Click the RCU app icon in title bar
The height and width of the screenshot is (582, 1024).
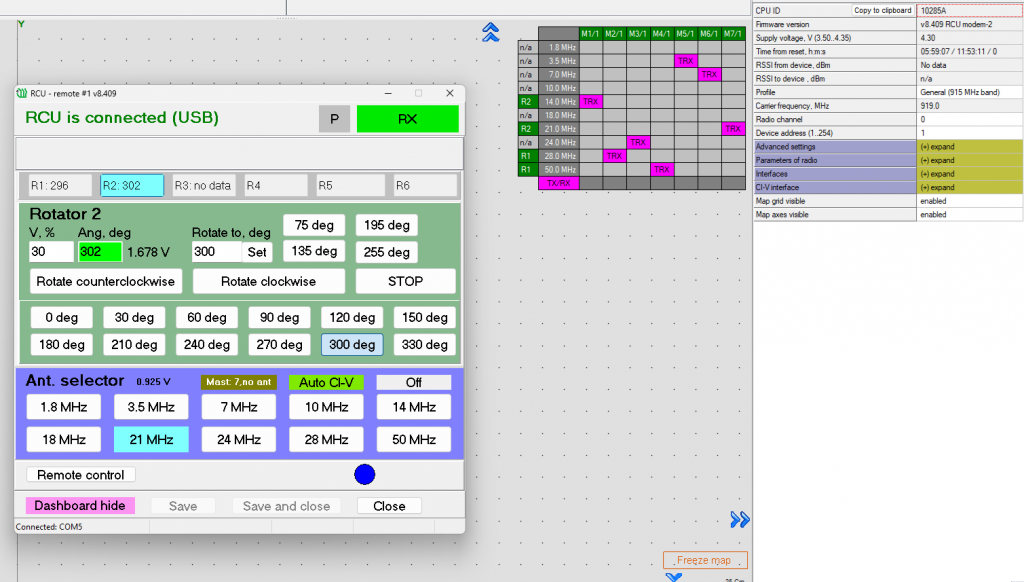point(22,93)
